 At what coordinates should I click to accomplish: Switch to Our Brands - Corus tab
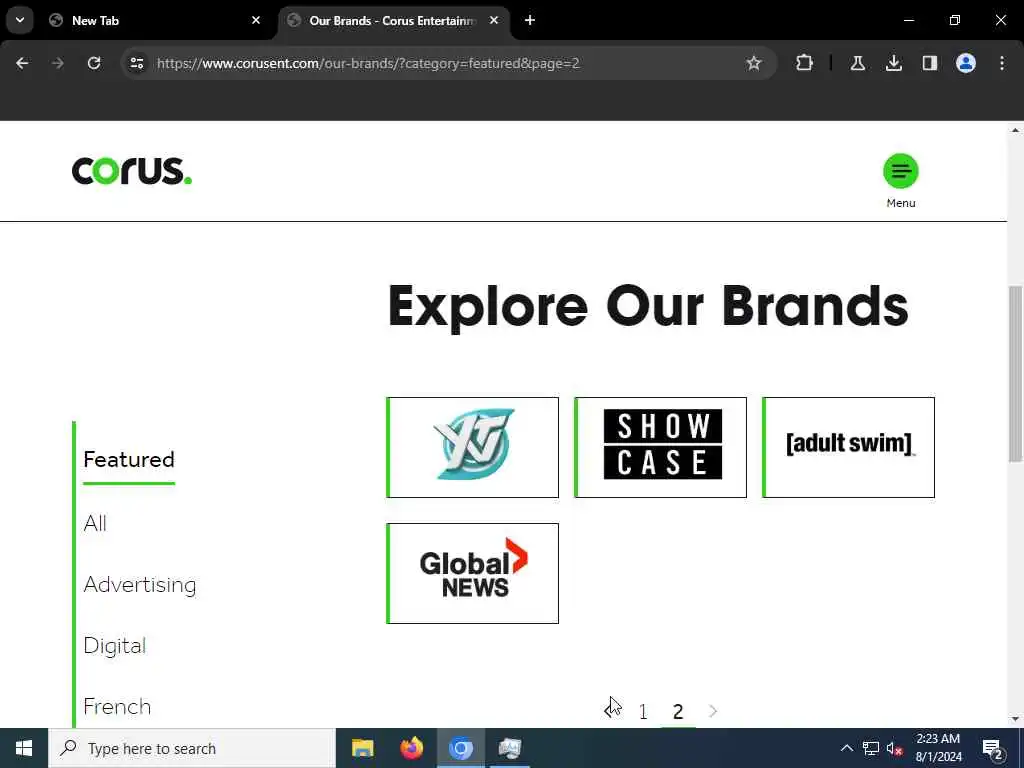392,20
